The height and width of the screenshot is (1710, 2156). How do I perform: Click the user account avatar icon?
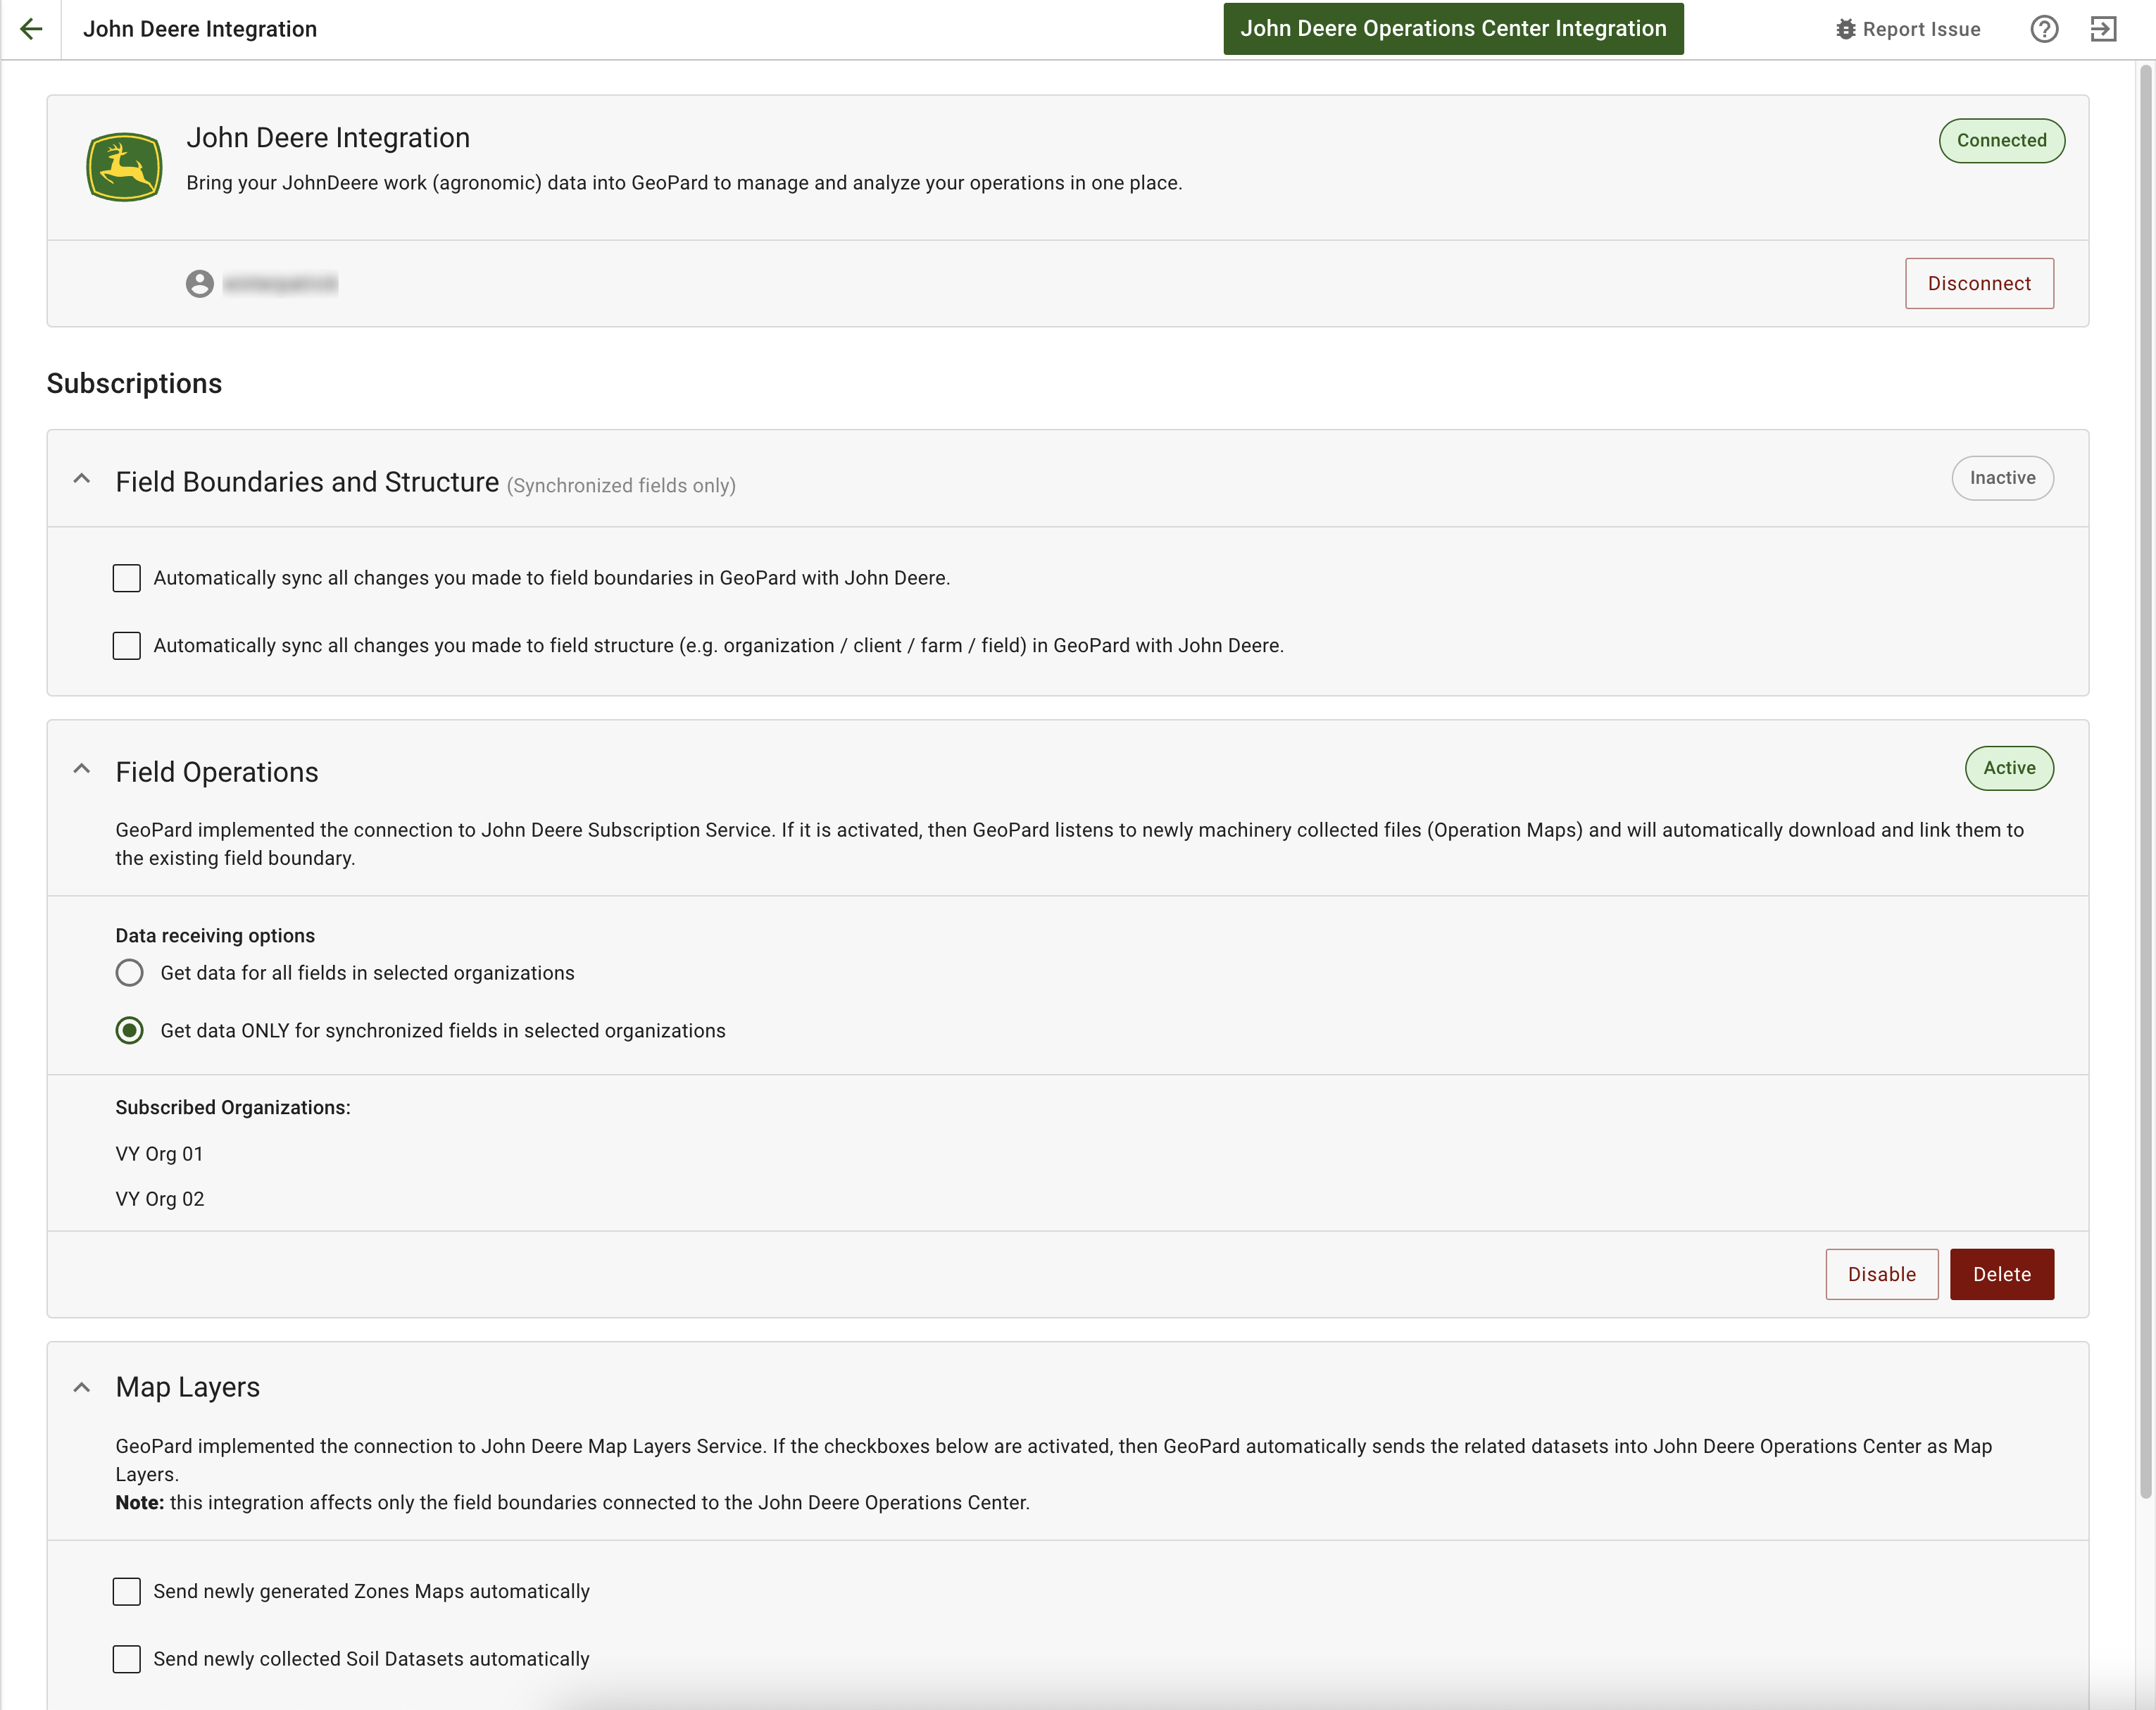click(x=200, y=284)
